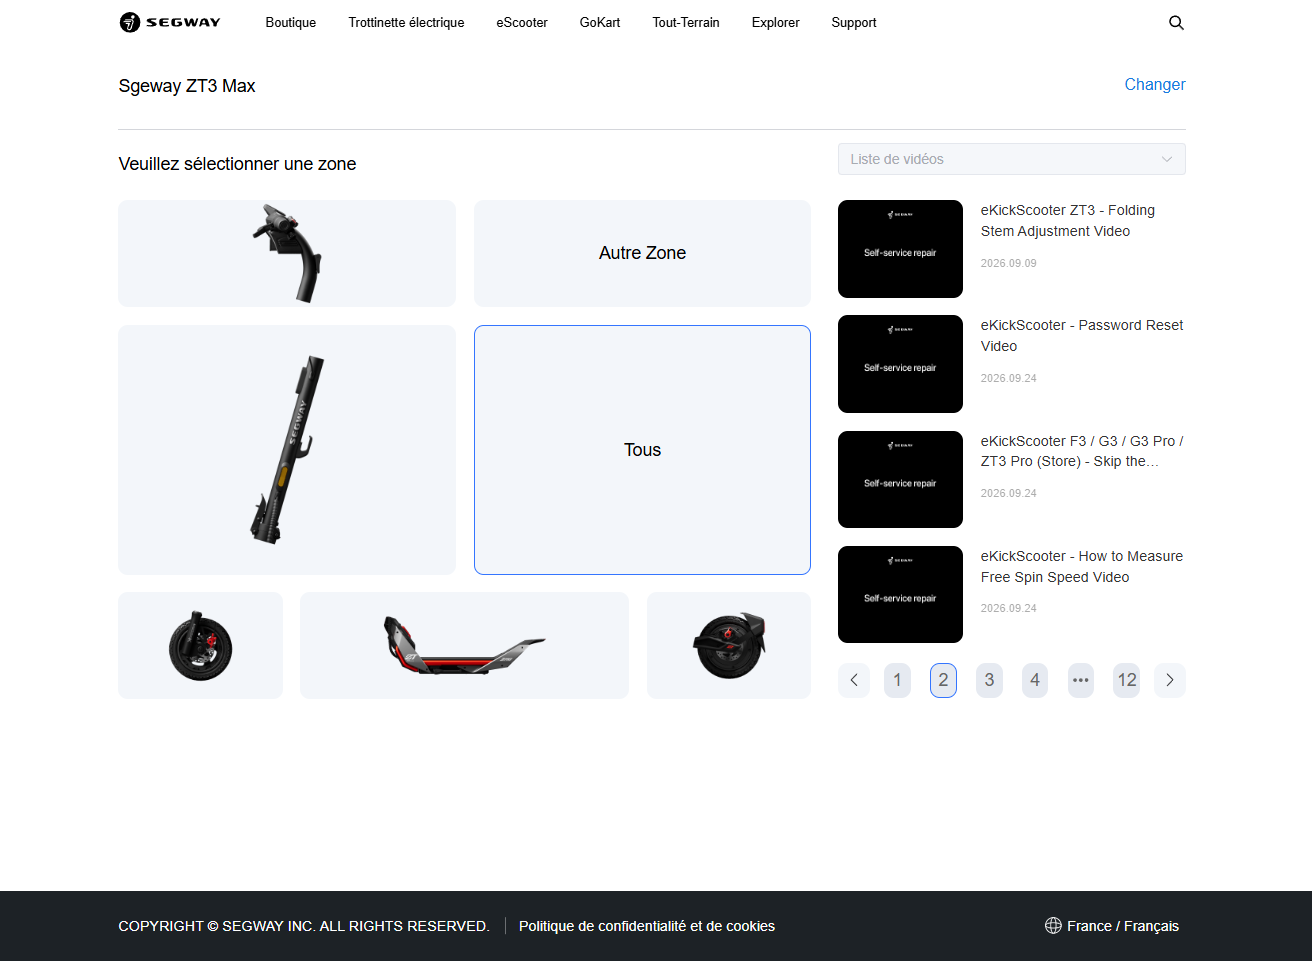Image resolution: width=1312 pixels, height=961 pixels.
Task: Select the Tous zone card
Action: pyautogui.click(x=642, y=450)
